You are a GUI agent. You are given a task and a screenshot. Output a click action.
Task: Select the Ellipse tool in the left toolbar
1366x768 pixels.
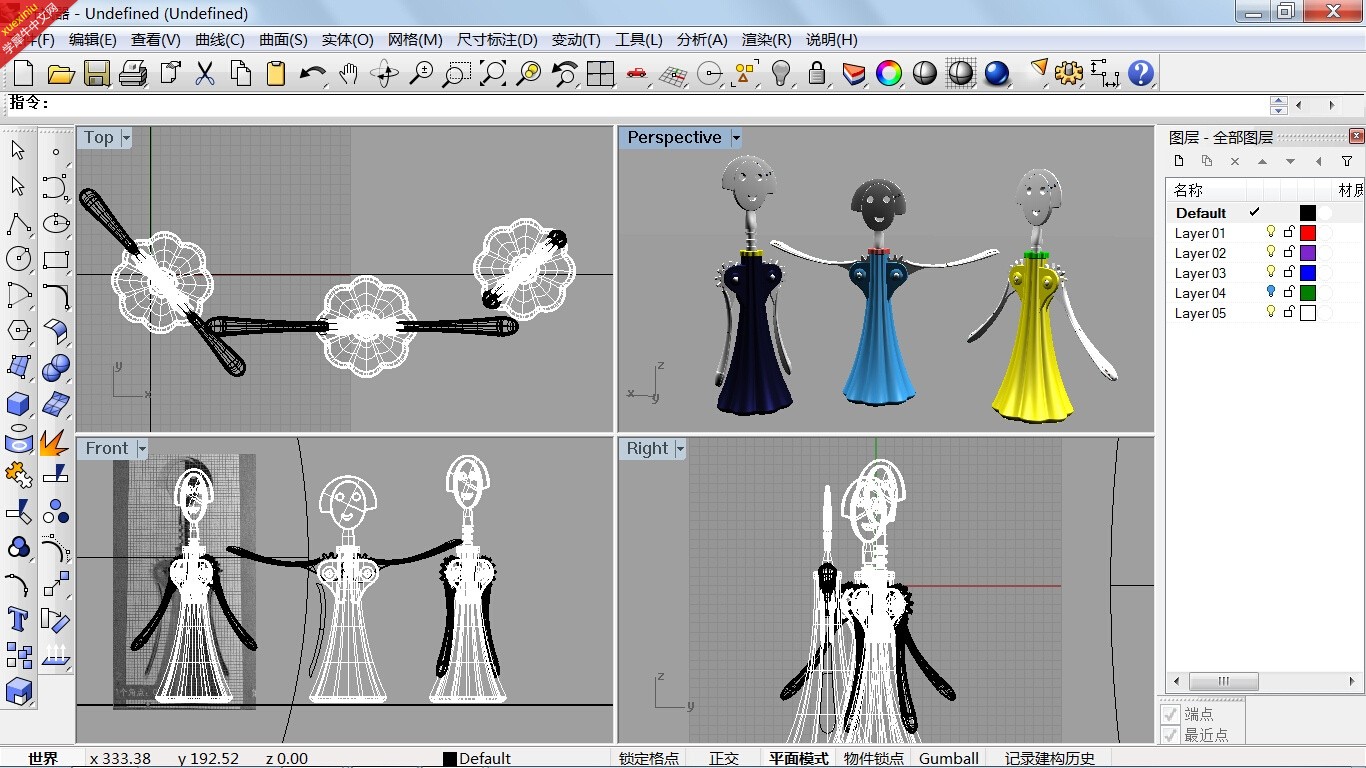(56, 222)
